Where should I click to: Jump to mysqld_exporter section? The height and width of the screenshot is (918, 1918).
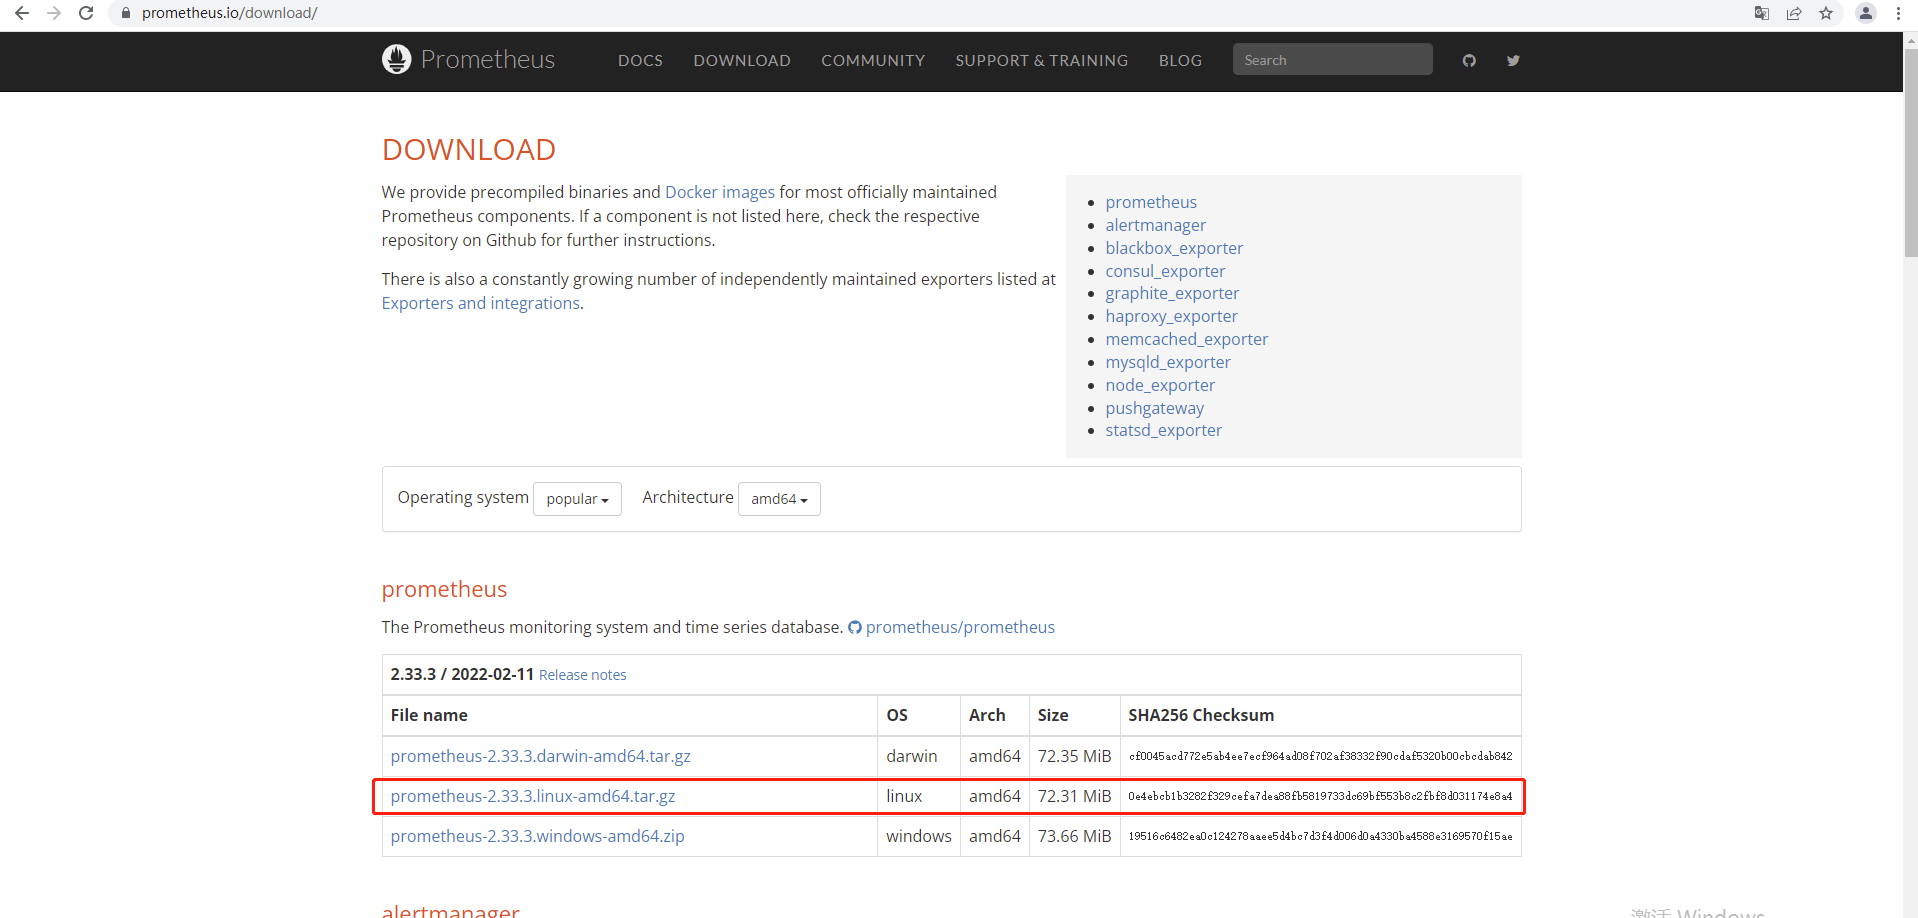pyautogui.click(x=1168, y=362)
